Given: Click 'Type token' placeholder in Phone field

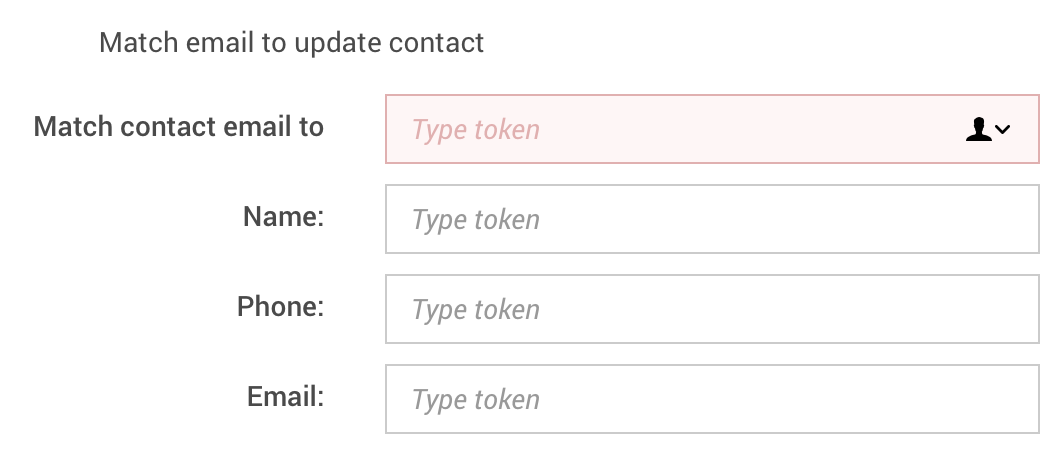Looking at the screenshot, I should pyautogui.click(x=476, y=310).
